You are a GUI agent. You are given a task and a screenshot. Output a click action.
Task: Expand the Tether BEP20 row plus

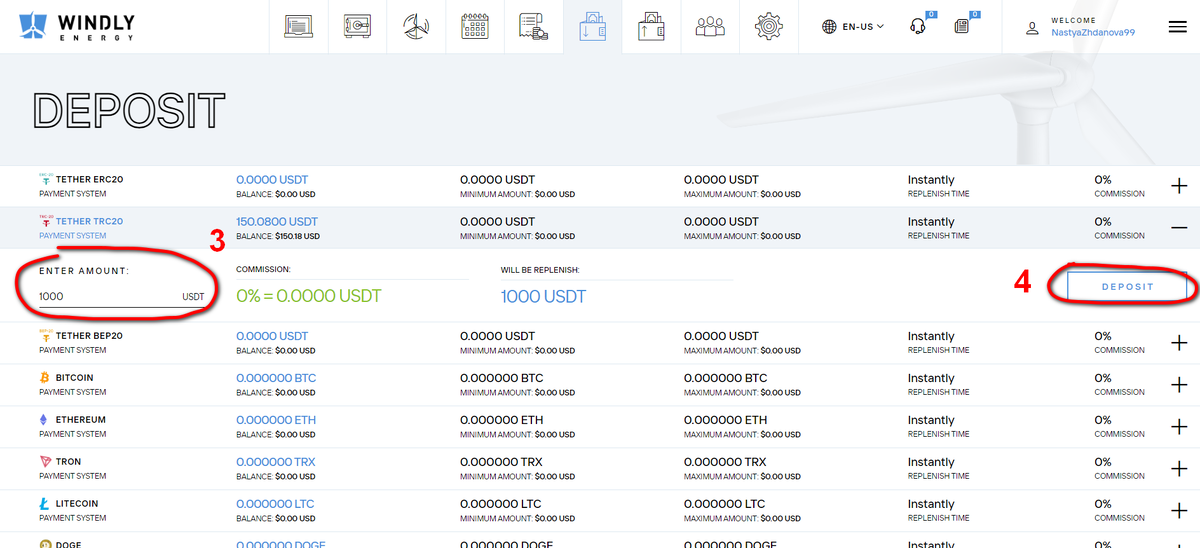tap(1179, 343)
